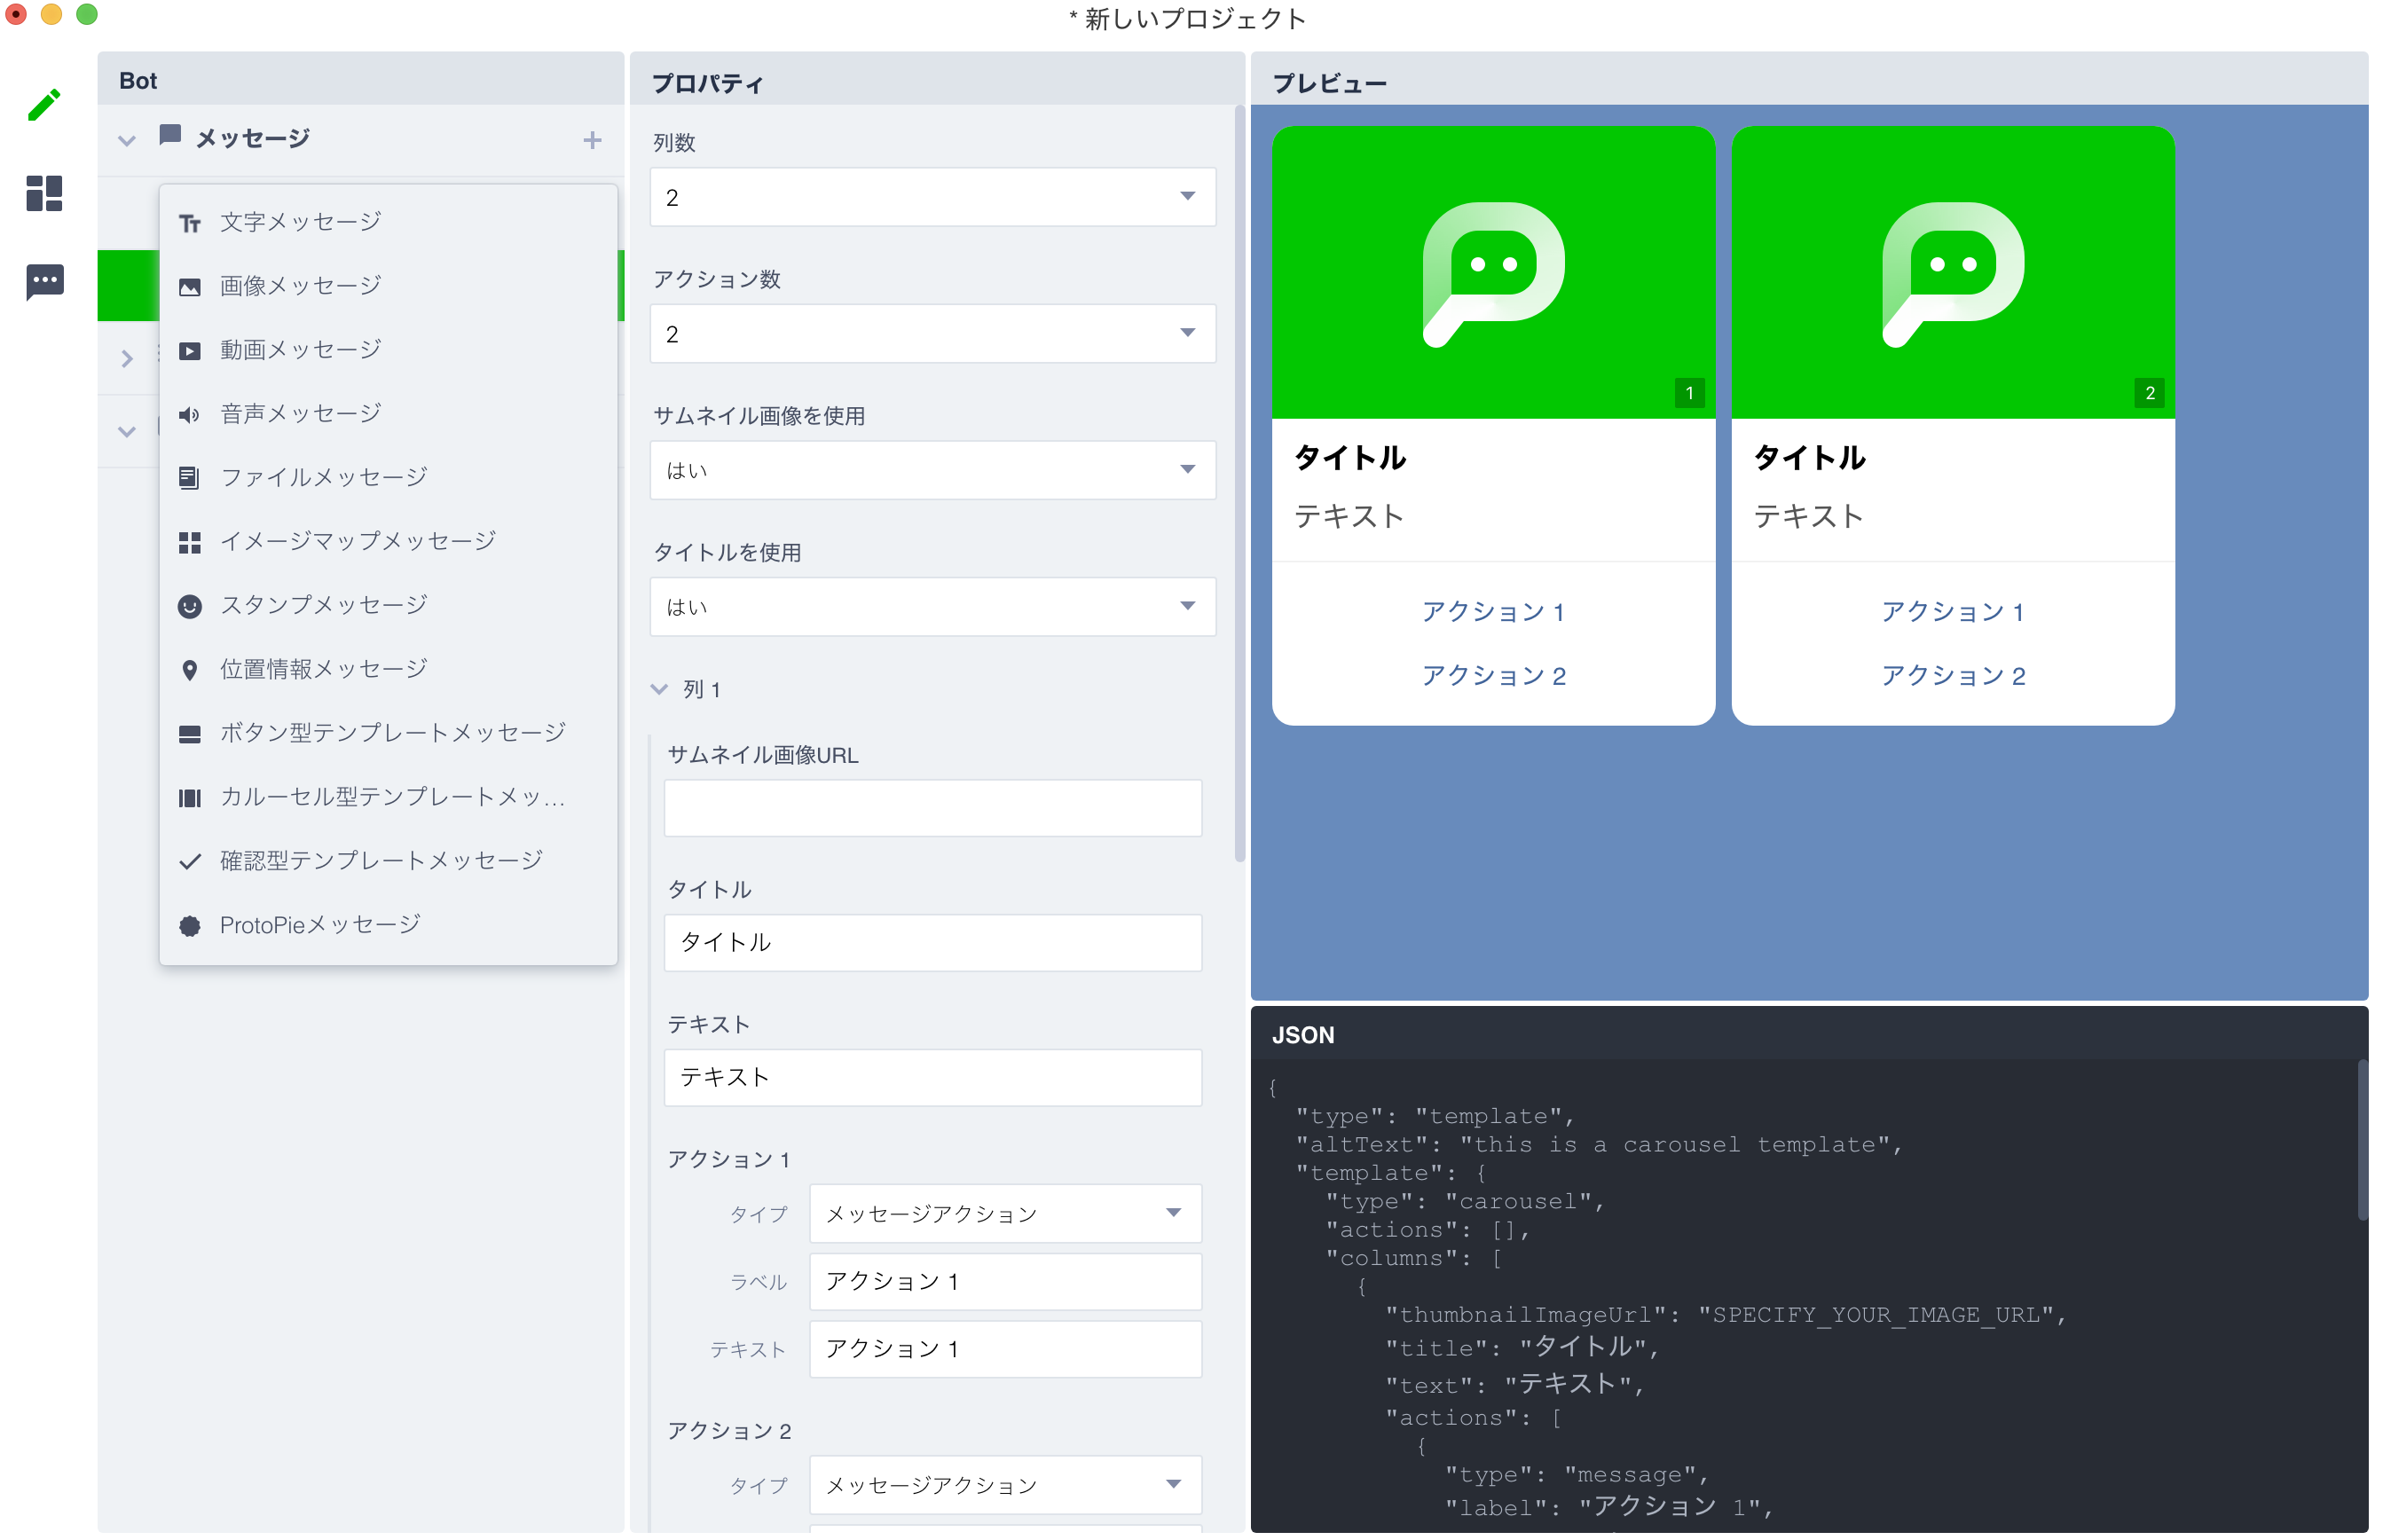Click the スタンプメッセージ smiley icon
The image size is (2383, 1540).
[x=190, y=606]
